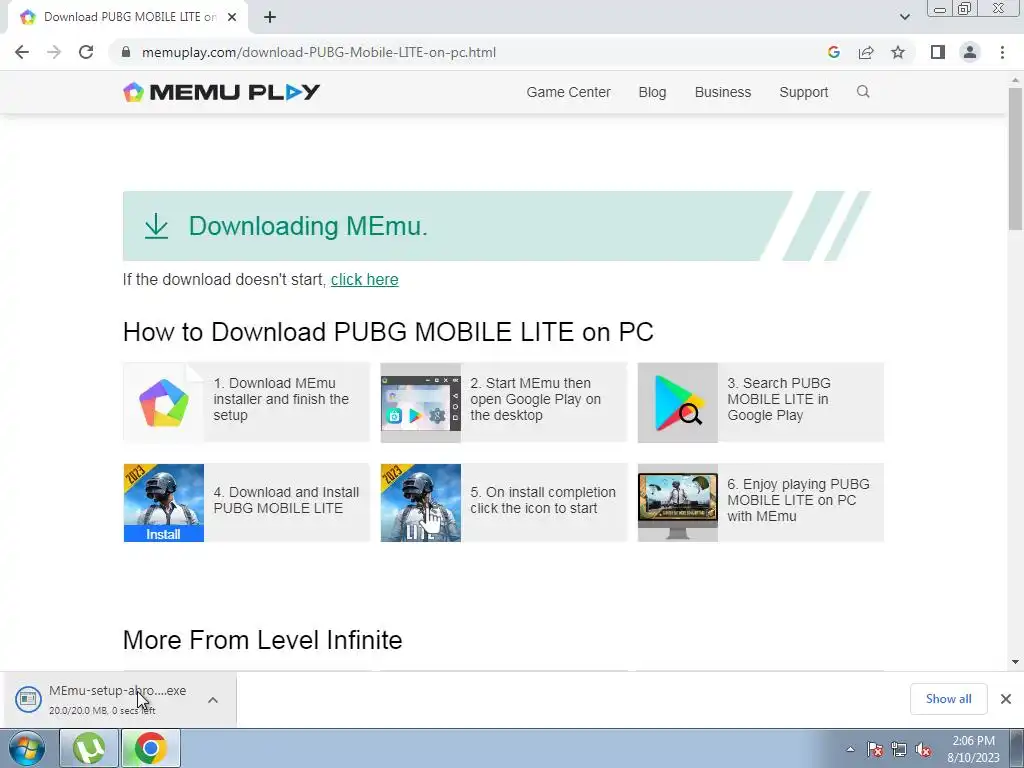Close the Download PUBG MOBILE LITE tab
Viewport: 1024px width, 768px height.
coord(232,17)
